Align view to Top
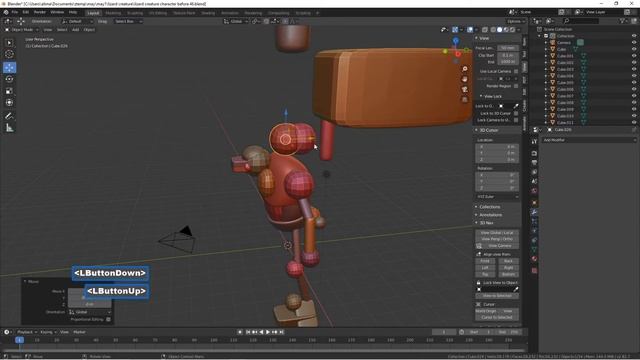Screen dimensions: 640x360 click(x=485, y=274)
